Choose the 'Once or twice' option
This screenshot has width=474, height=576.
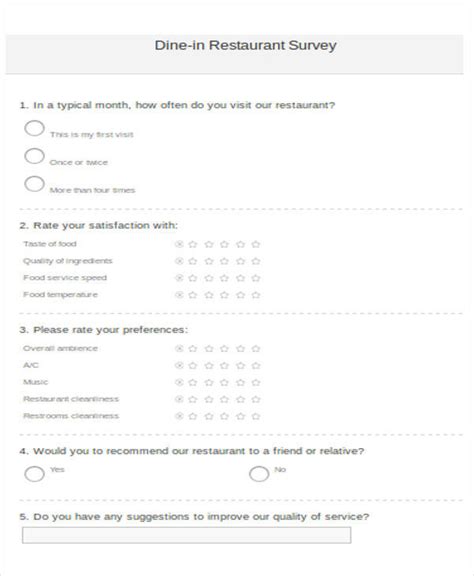coord(35,156)
